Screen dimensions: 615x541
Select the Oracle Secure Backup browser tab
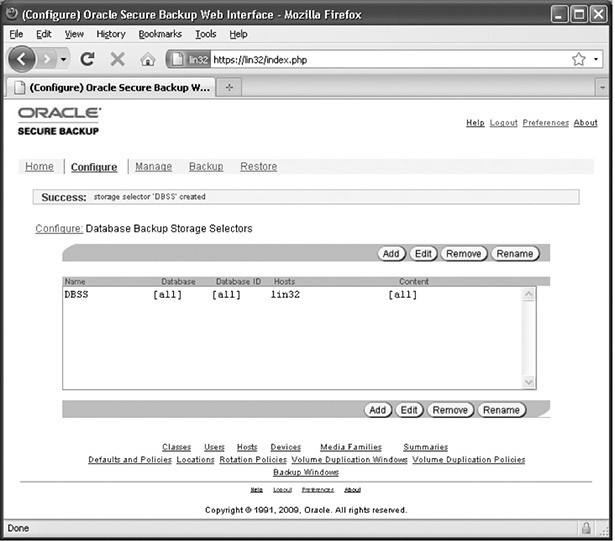111,87
